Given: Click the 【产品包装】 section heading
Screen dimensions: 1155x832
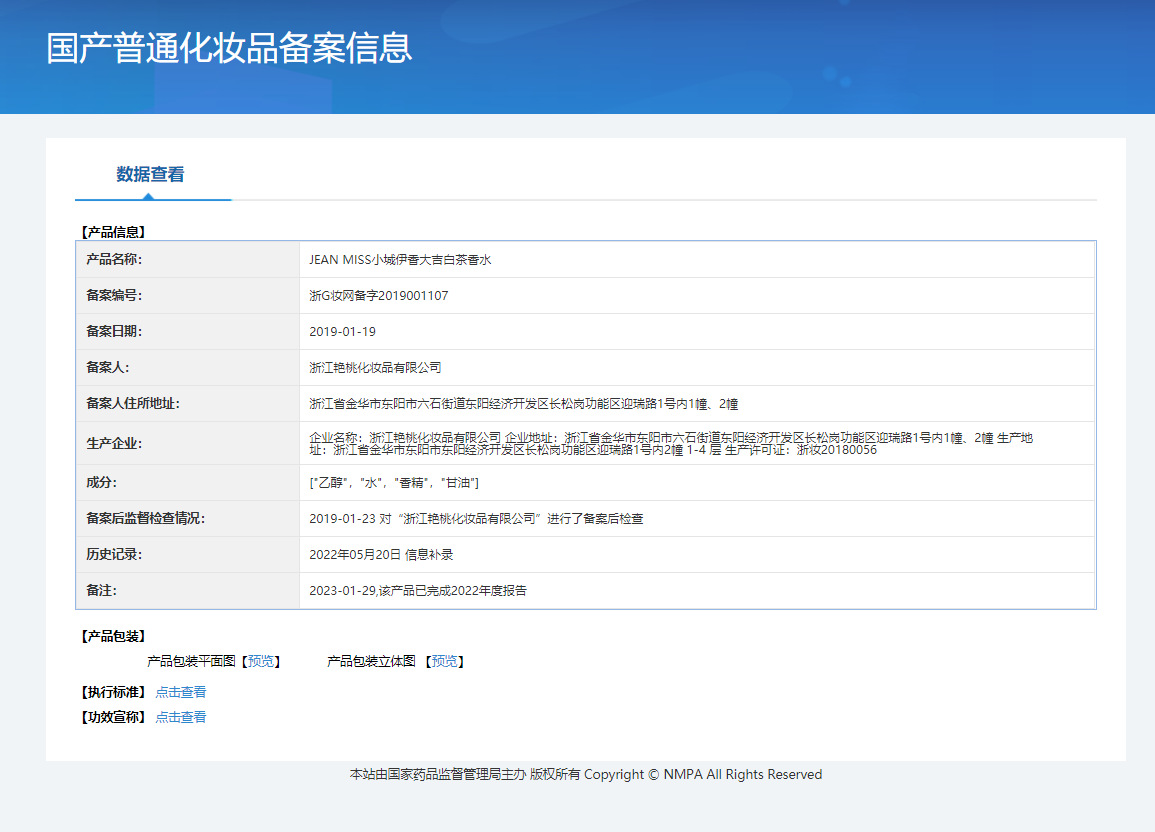Looking at the screenshot, I should pos(113,636).
